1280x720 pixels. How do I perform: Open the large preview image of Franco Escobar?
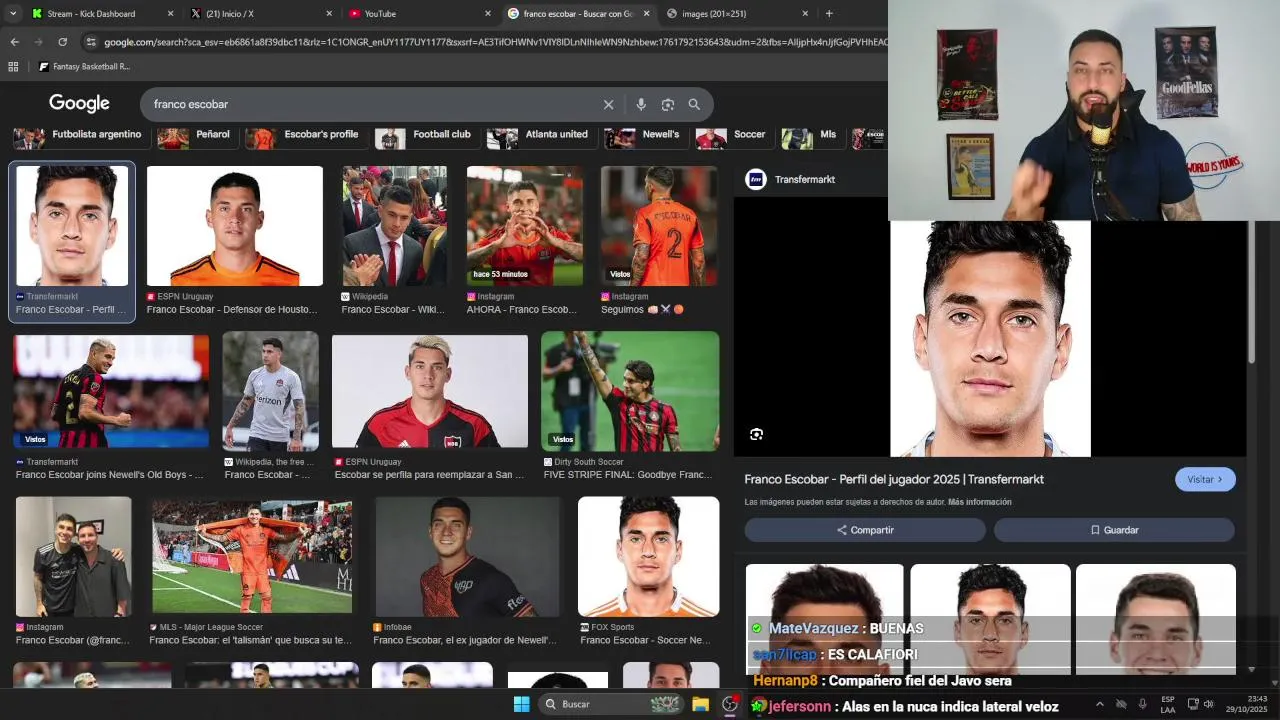point(990,339)
